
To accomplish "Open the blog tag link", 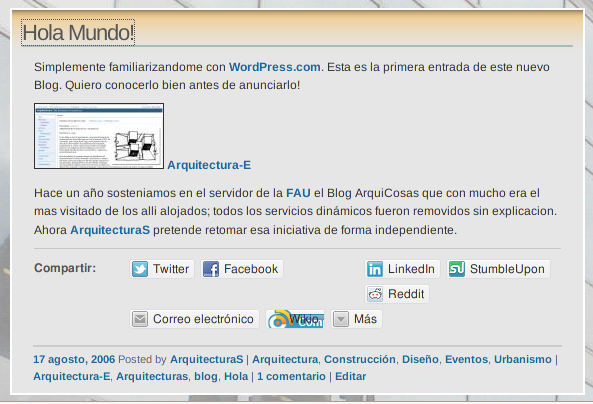I will (206, 376).
